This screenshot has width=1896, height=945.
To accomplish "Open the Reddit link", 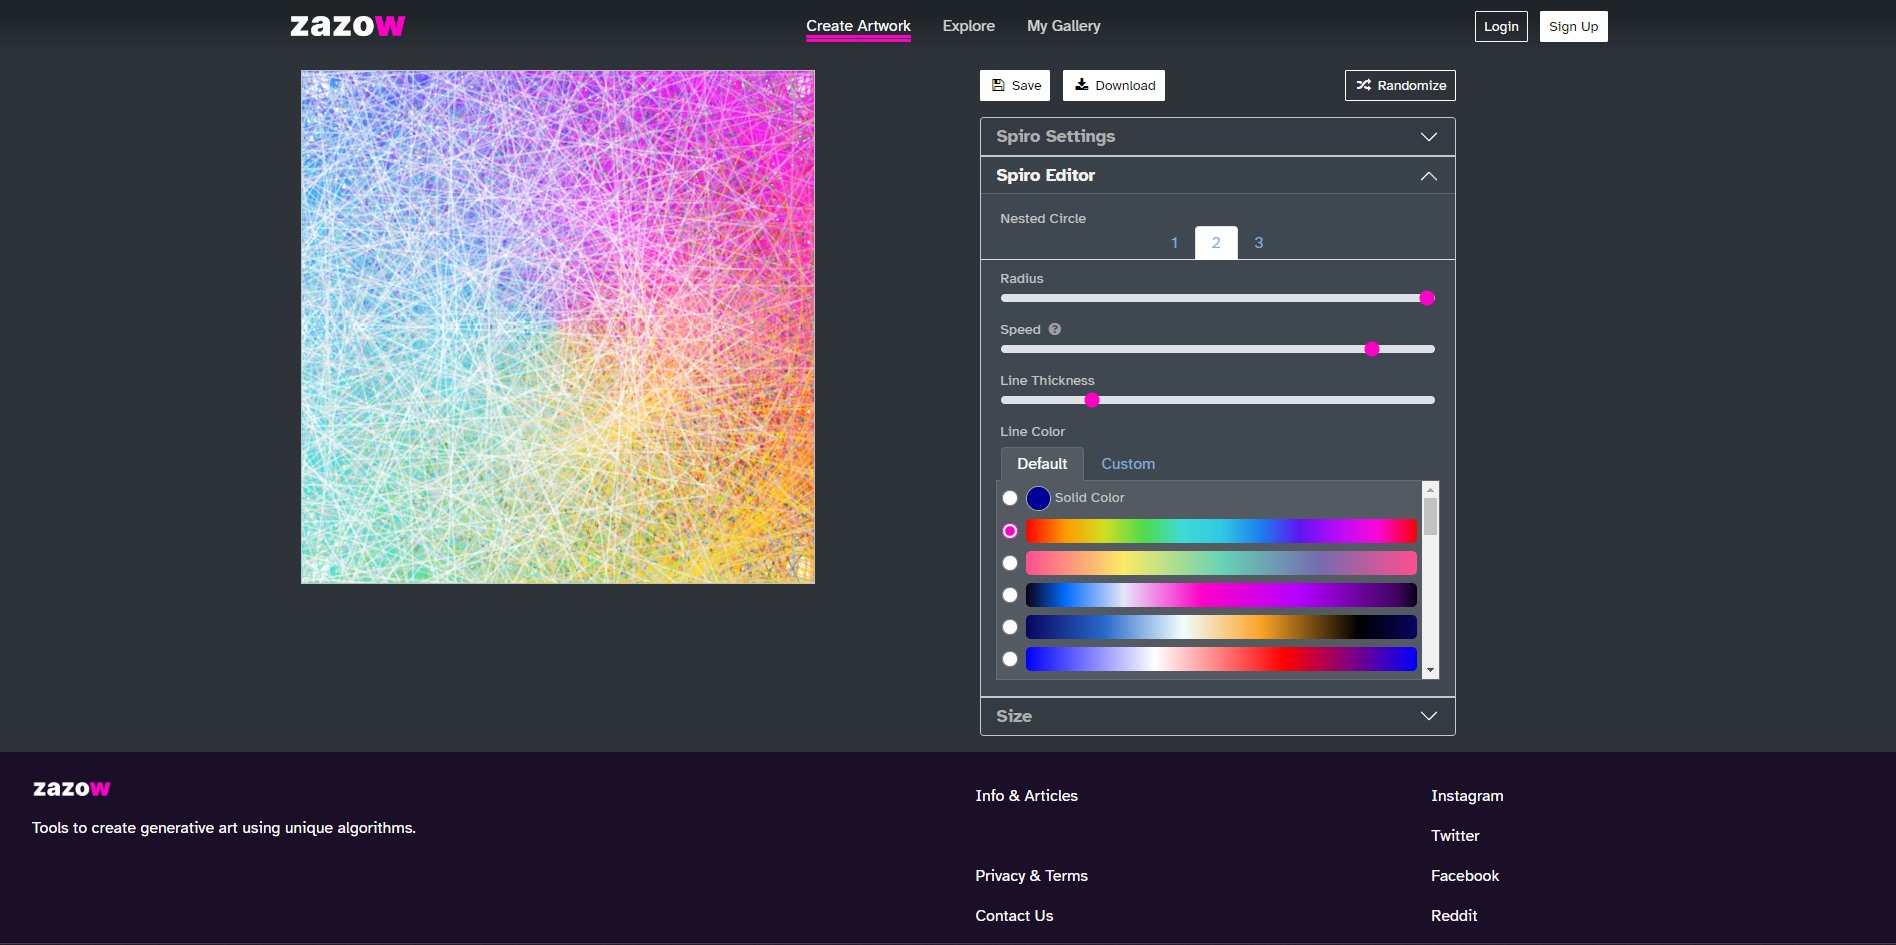I will pos(1454,916).
